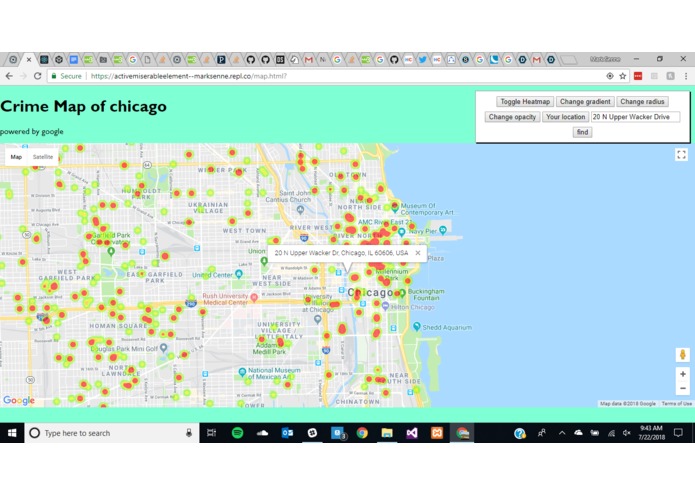695x494 pixels.
Task: Bookmark this page with the star icon
Action: pyautogui.click(x=623, y=76)
